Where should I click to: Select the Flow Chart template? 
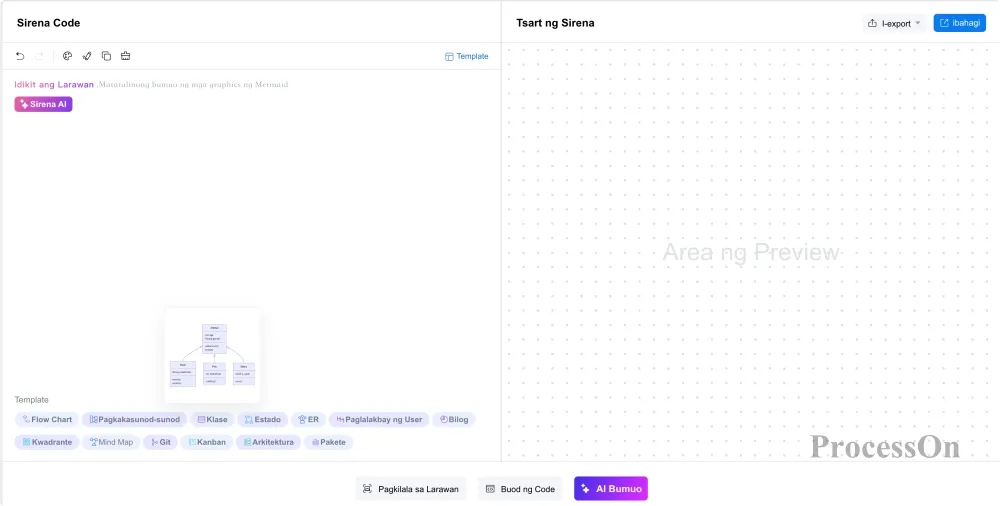pyautogui.click(x=47, y=419)
